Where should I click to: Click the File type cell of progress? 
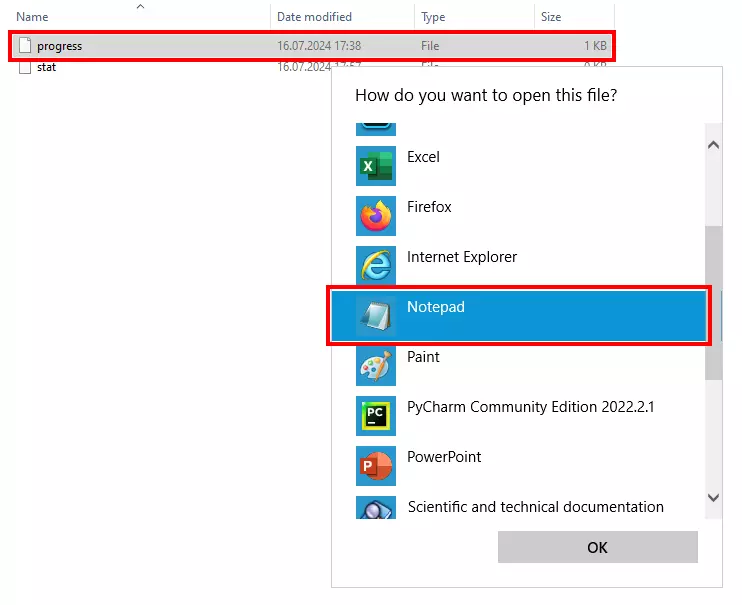pyautogui.click(x=430, y=46)
